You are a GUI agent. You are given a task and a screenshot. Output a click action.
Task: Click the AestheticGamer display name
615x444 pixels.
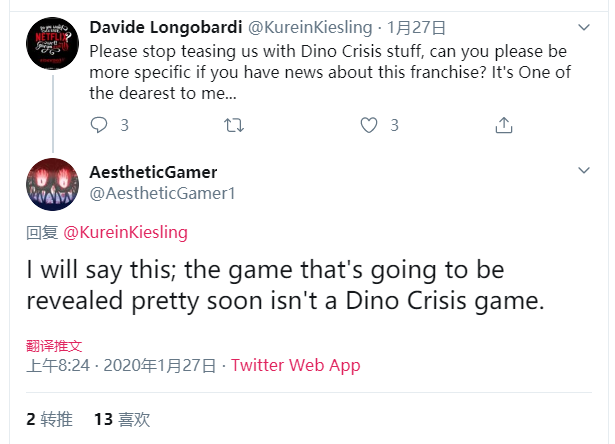coord(153,172)
